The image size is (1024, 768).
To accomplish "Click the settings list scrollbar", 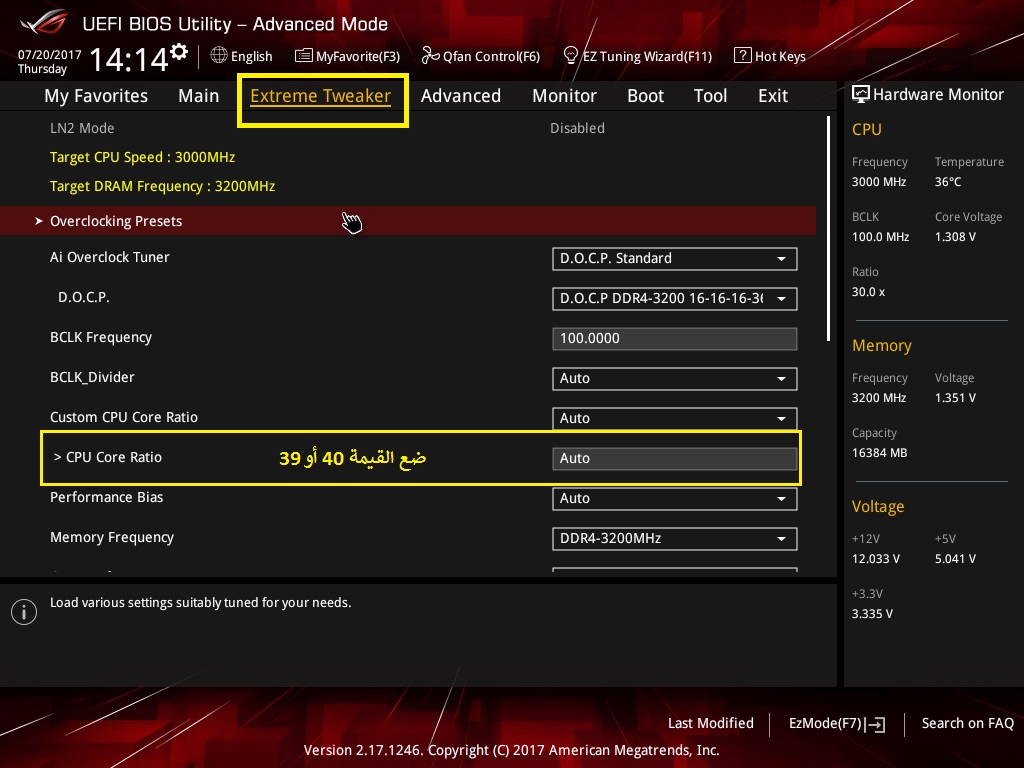I will tap(828, 229).
